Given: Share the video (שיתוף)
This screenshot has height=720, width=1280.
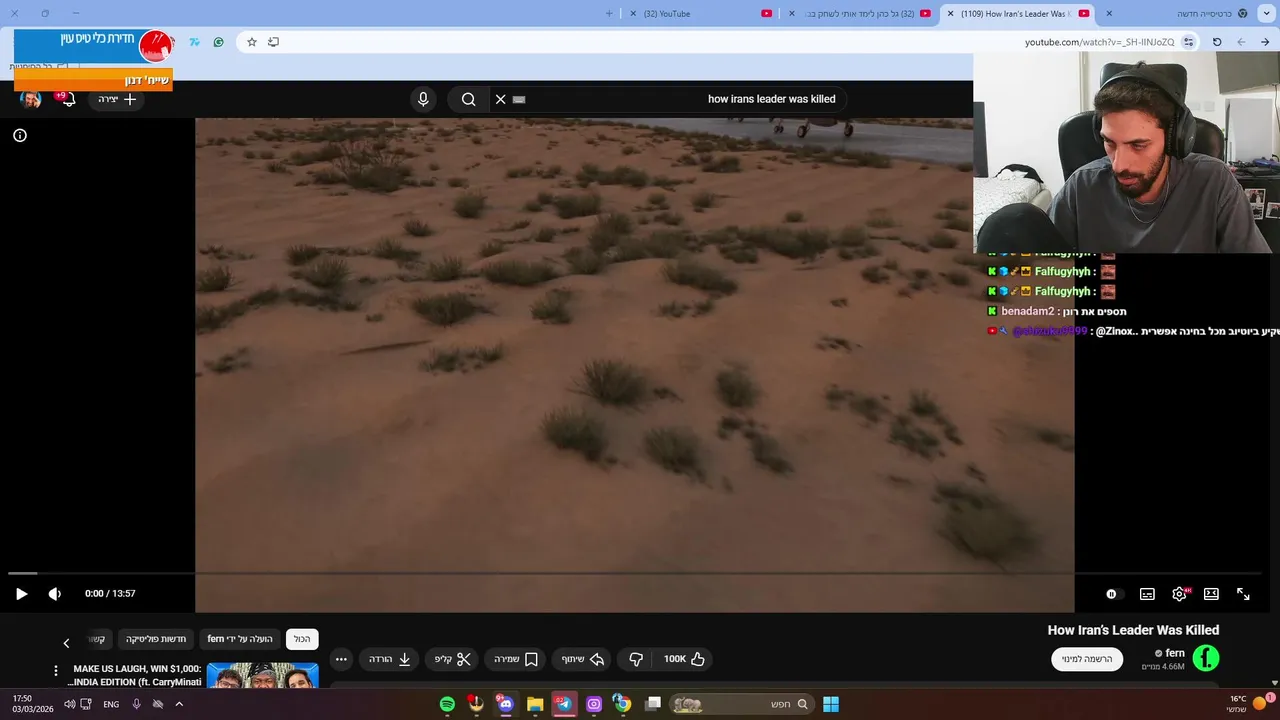Looking at the screenshot, I should click(x=582, y=659).
